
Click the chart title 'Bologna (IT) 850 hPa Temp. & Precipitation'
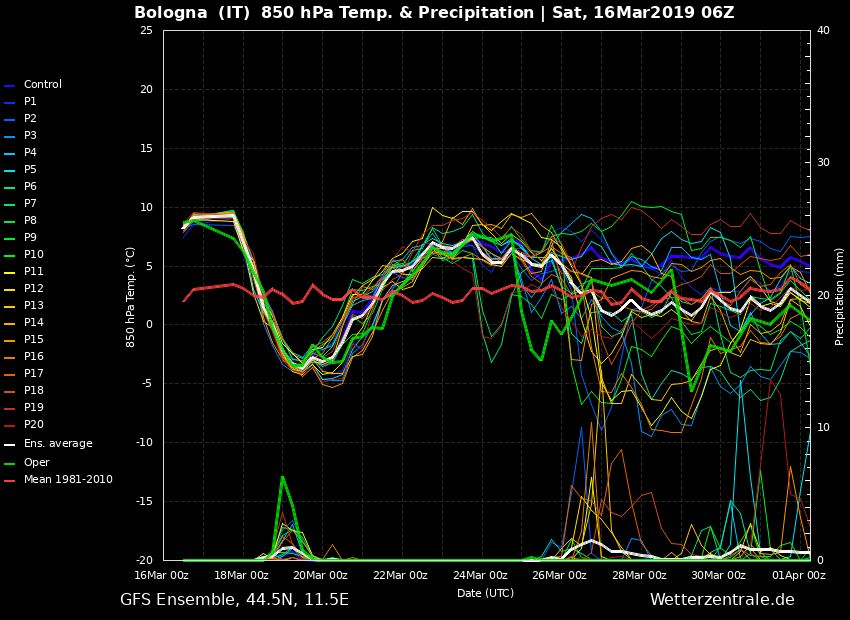334,12
